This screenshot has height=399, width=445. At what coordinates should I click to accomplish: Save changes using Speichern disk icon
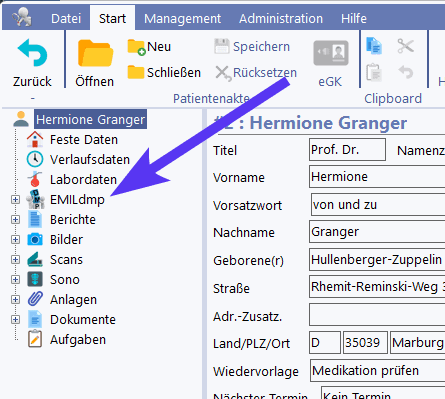tap(222, 46)
